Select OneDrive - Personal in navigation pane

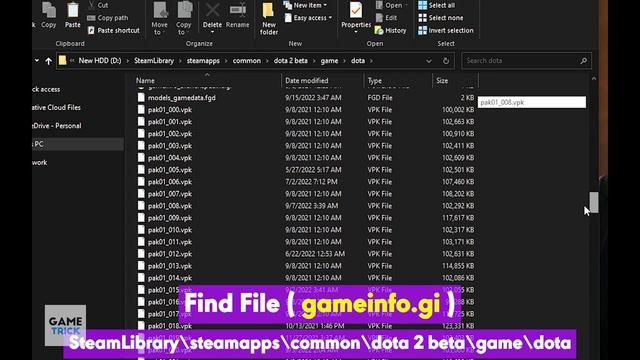(x=57, y=126)
